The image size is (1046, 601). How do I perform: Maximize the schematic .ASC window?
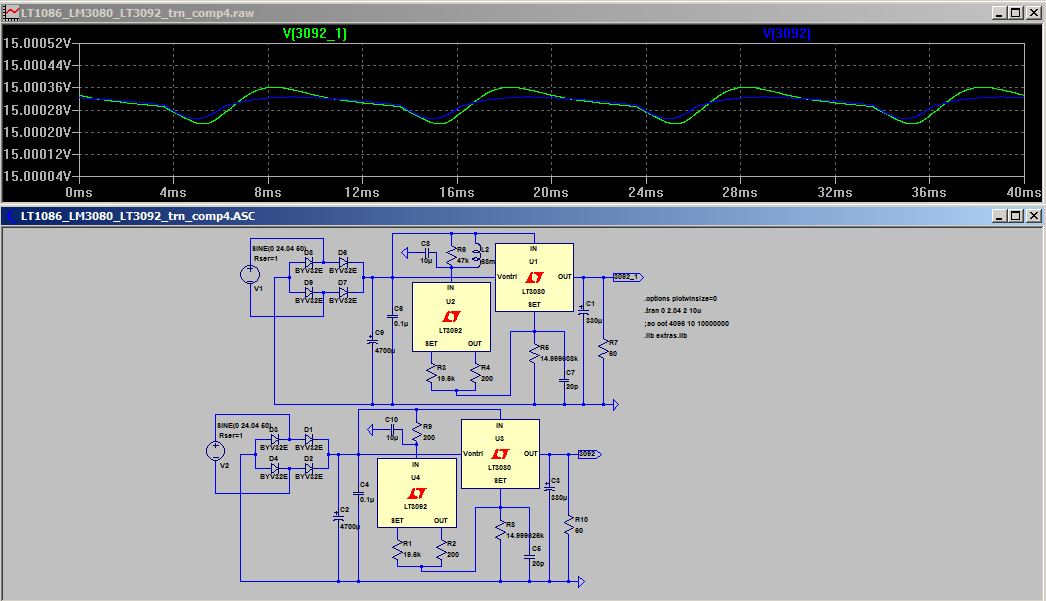point(1016,215)
